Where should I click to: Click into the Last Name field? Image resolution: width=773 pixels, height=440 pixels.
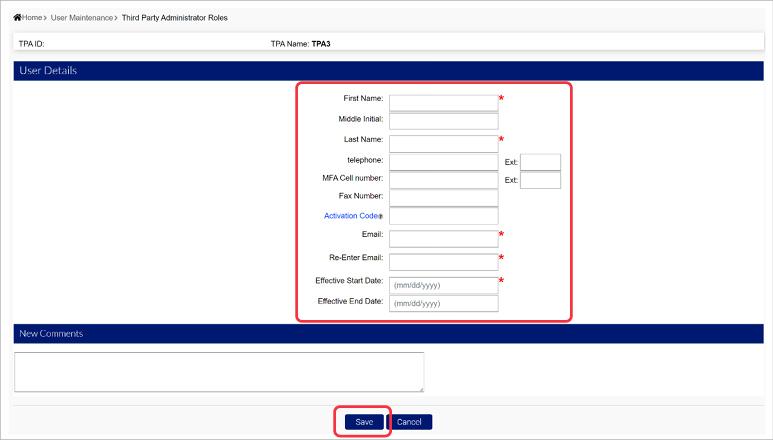coord(443,143)
